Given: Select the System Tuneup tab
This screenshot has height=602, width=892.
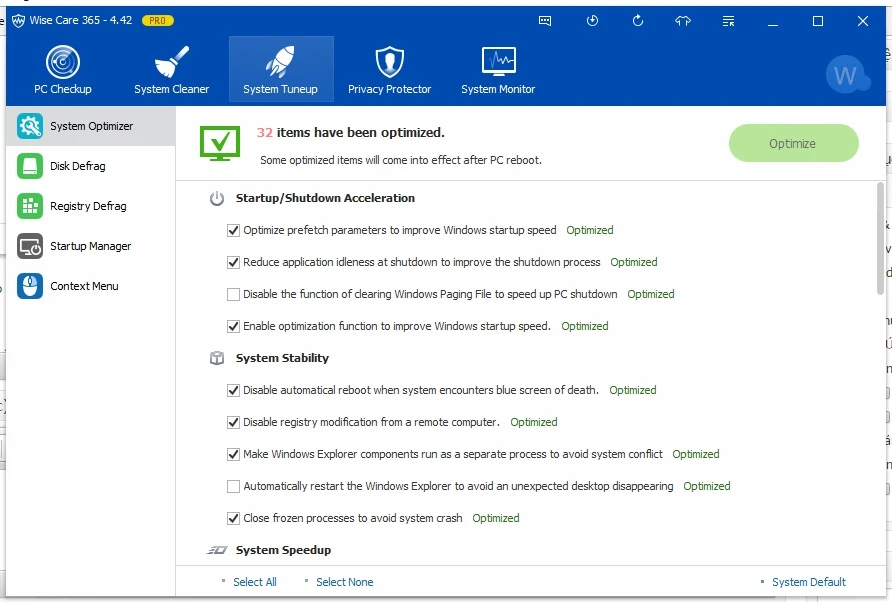Looking at the screenshot, I should click(x=280, y=70).
